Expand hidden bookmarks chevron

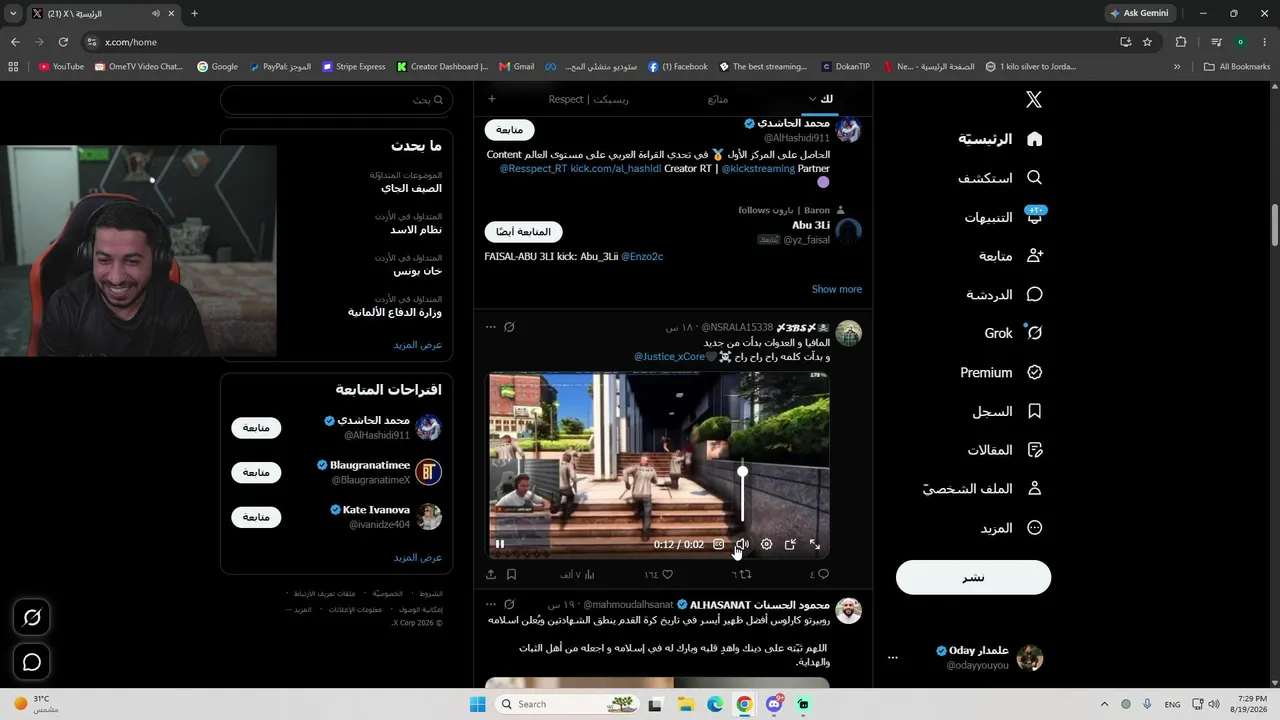(x=1177, y=67)
